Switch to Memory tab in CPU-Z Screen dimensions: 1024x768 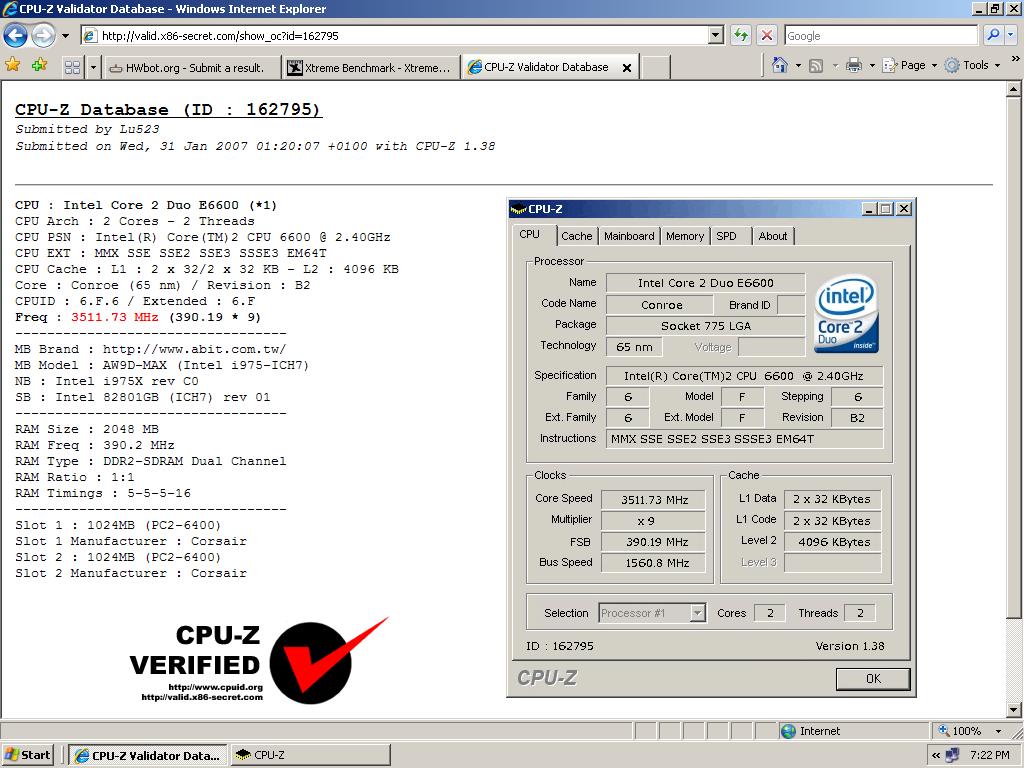tap(684, 236)
